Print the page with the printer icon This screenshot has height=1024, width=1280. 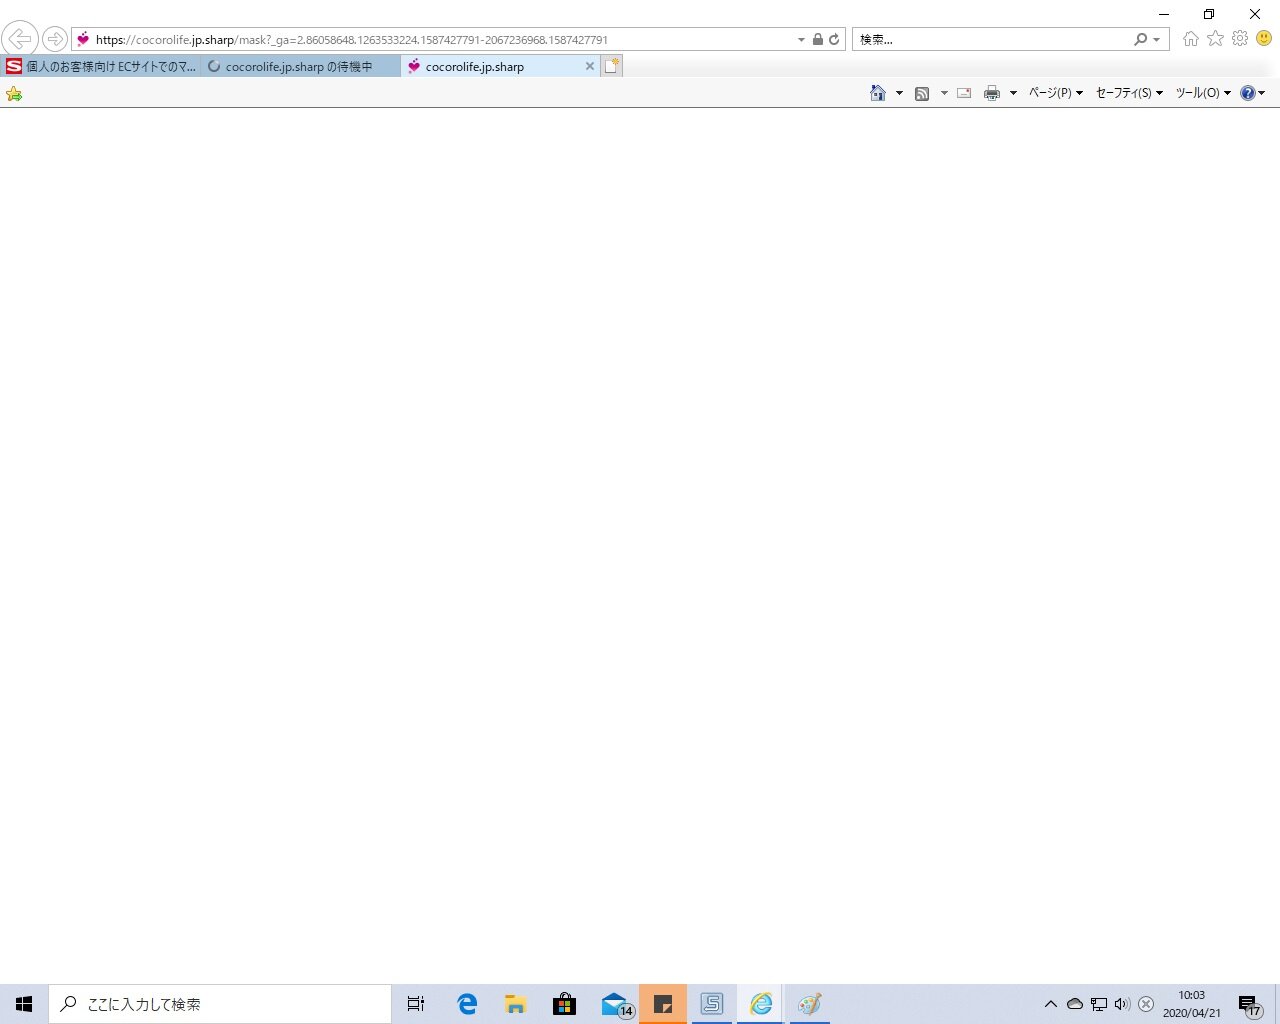[x=992, y=93]
